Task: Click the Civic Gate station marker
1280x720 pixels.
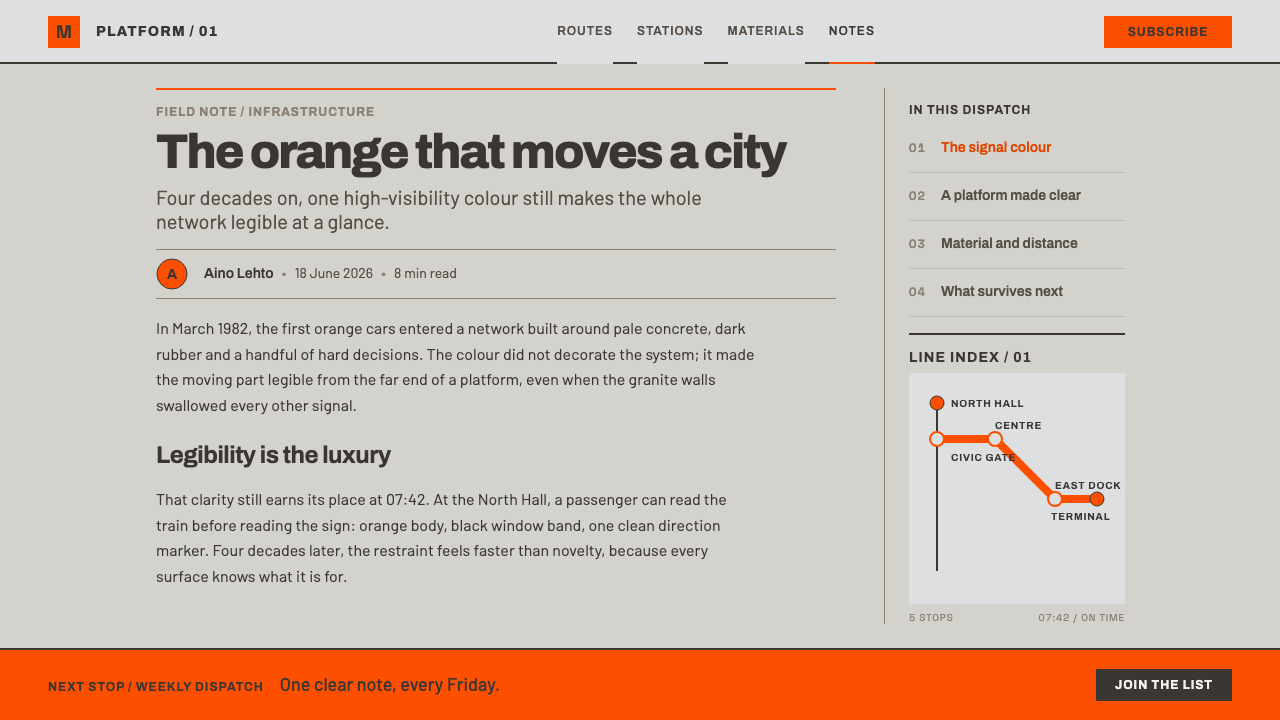Action: point(937,439)
